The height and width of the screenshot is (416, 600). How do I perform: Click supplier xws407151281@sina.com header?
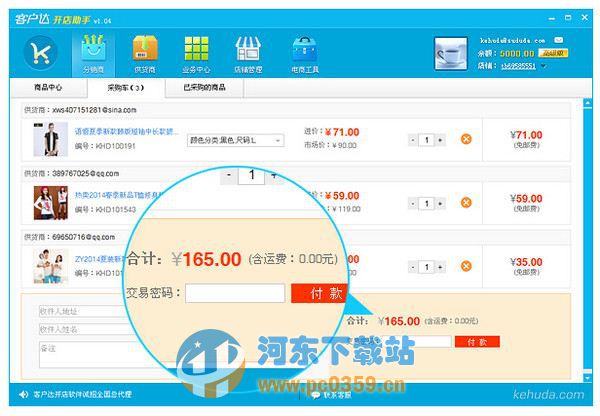pos(80,110)
